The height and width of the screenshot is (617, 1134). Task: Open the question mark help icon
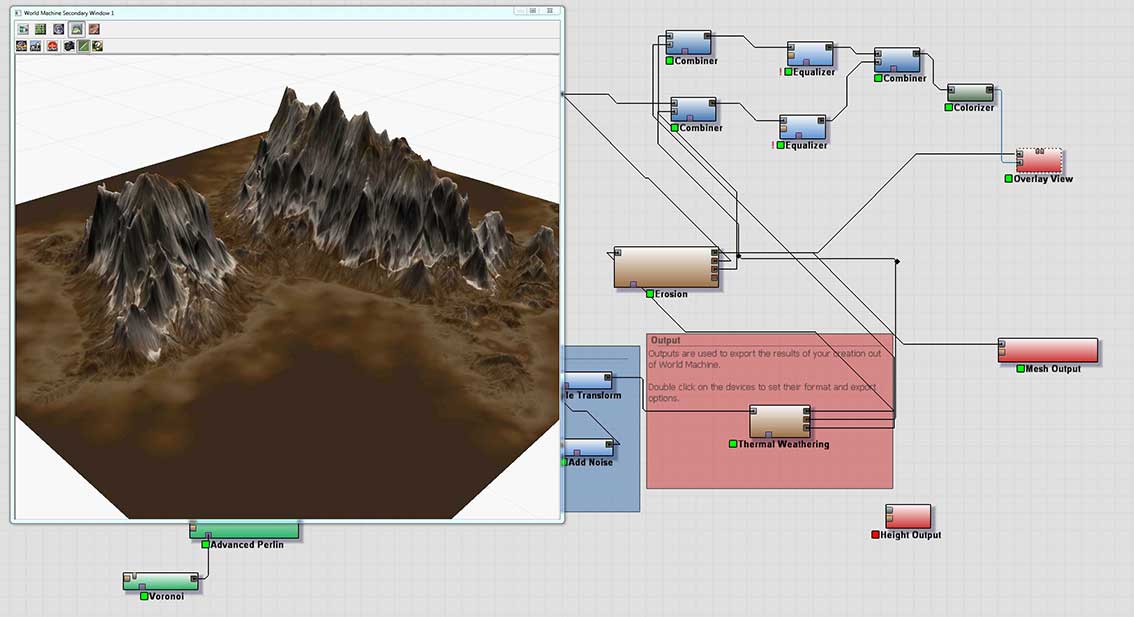(x=98, y=46)
